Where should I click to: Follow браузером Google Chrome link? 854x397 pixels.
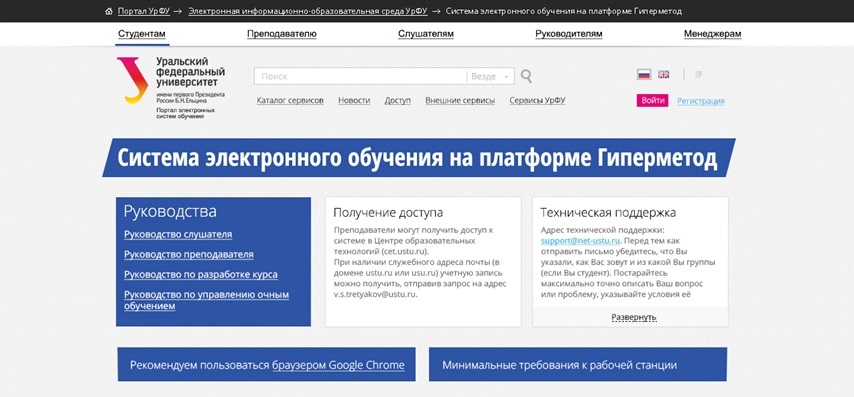[338, 364]
